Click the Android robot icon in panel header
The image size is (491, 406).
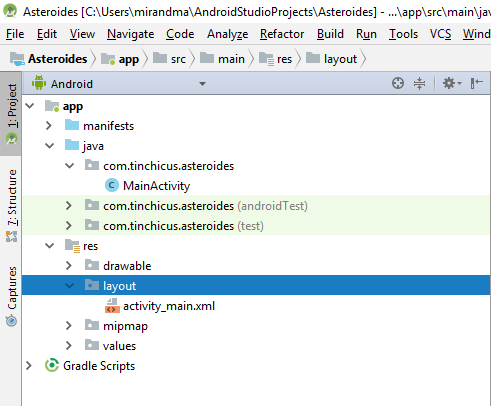(39, 83)
